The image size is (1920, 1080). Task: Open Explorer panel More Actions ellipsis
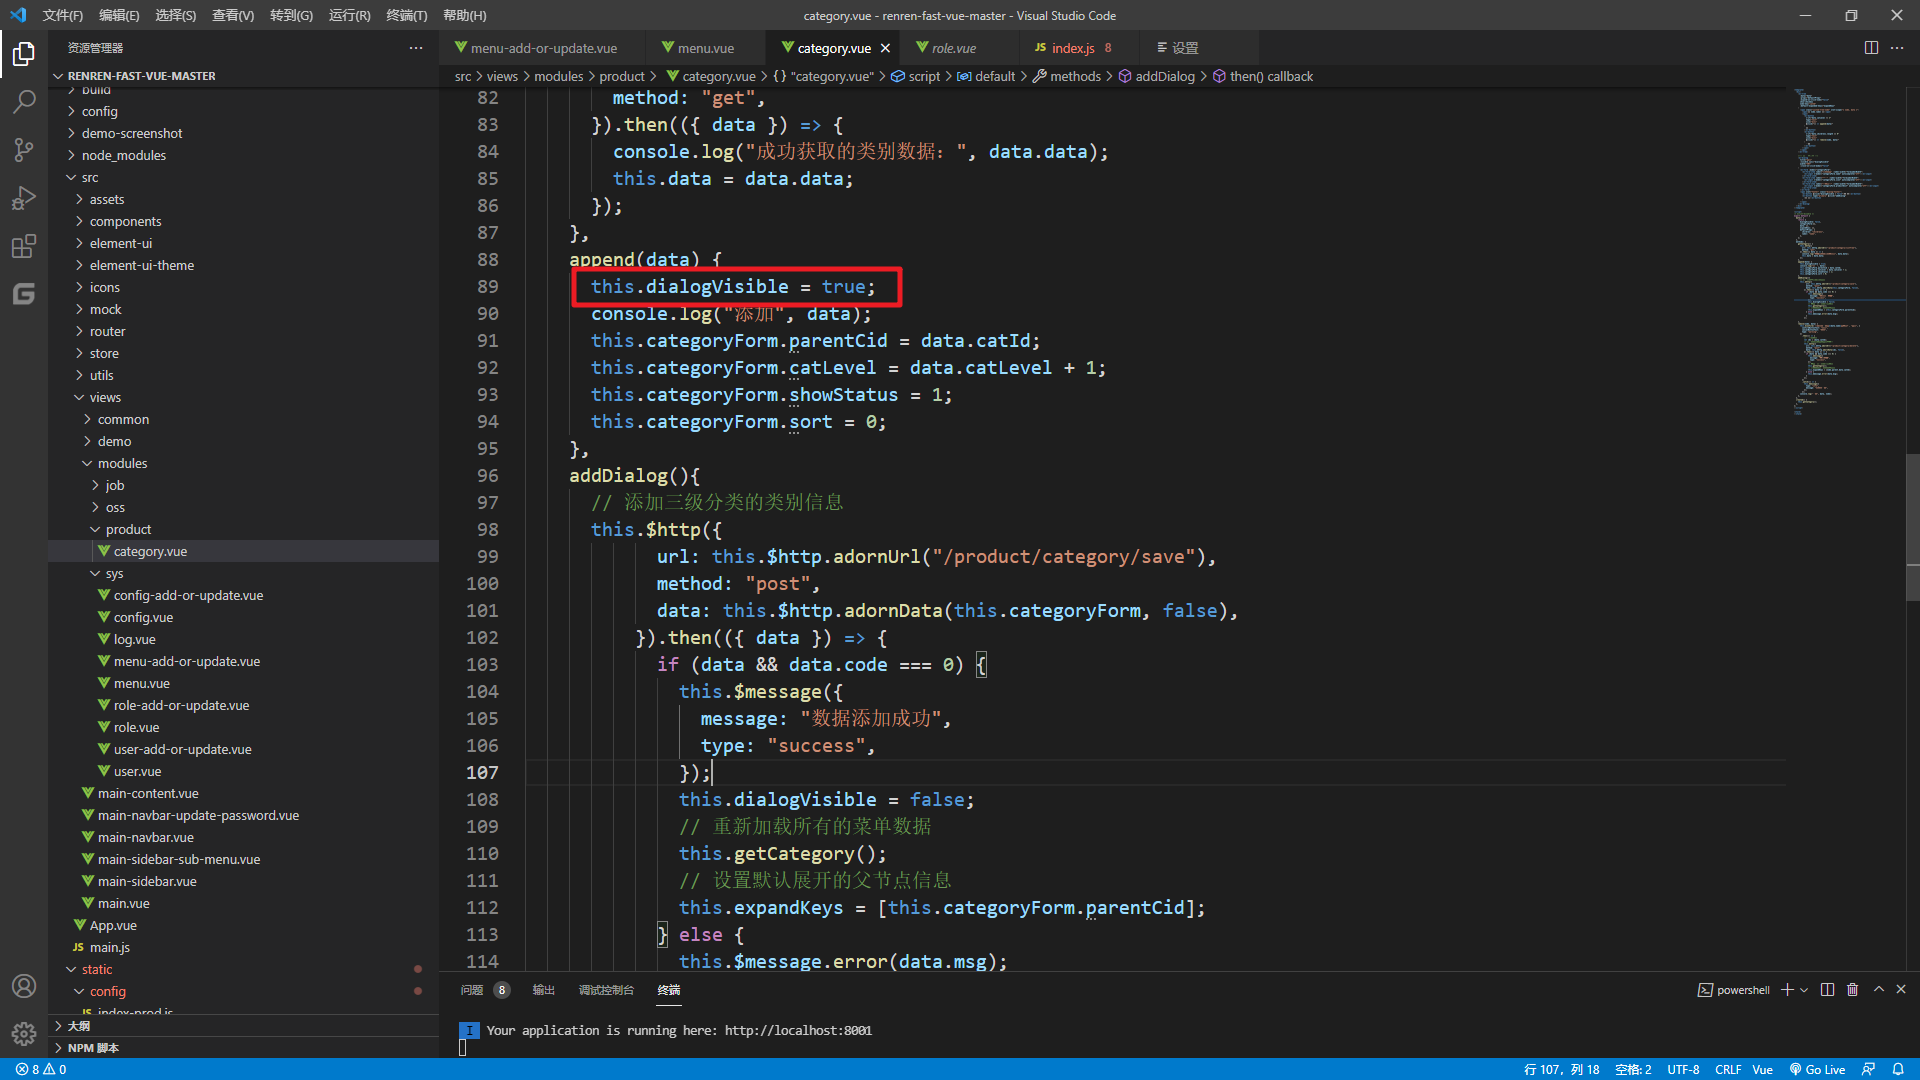416,48
